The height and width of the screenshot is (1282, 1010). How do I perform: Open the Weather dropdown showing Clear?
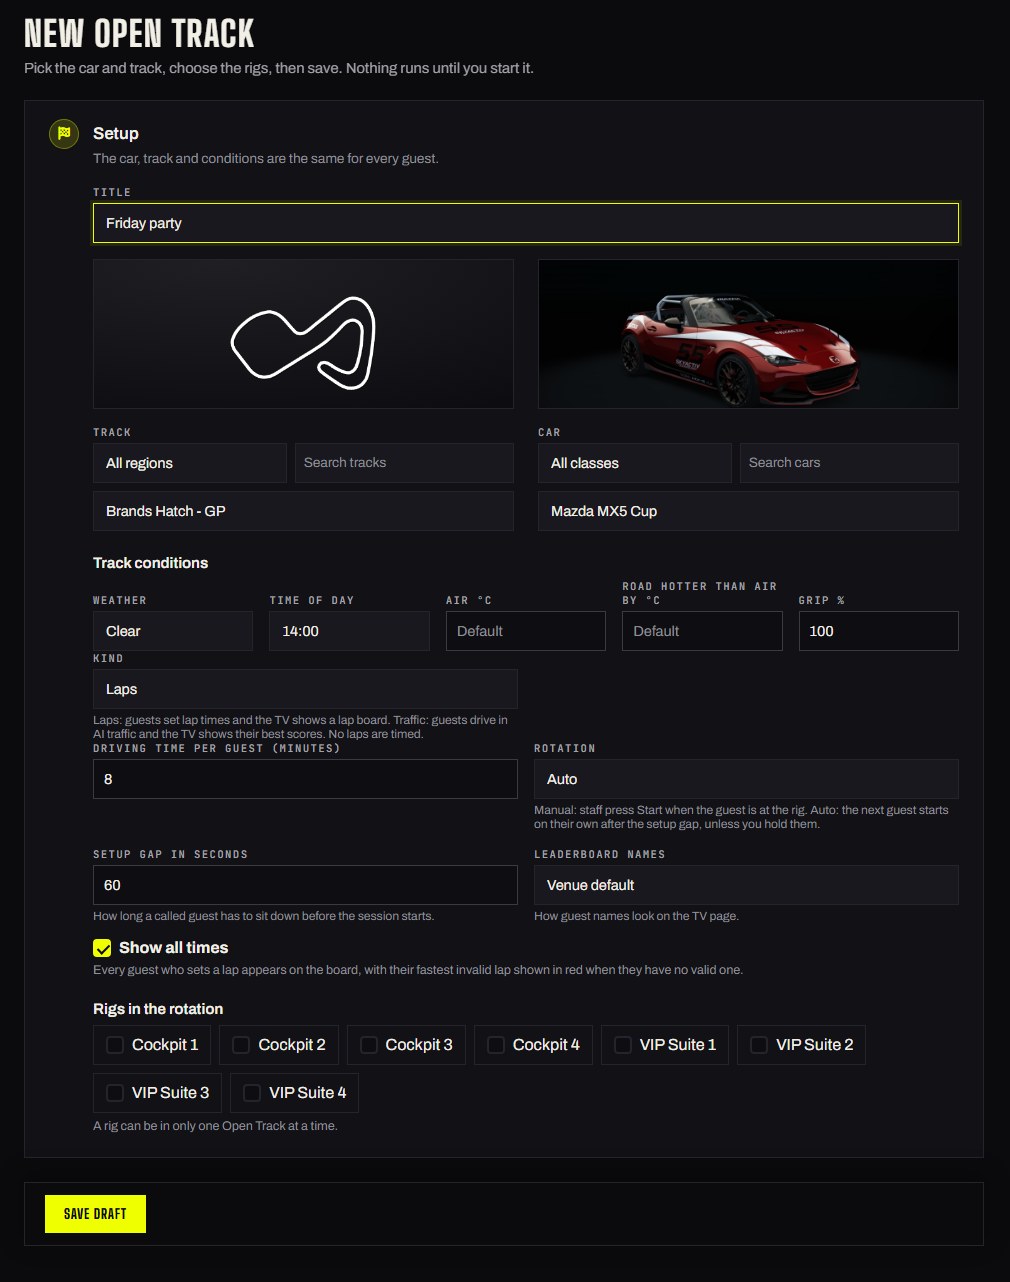(173, 631)
